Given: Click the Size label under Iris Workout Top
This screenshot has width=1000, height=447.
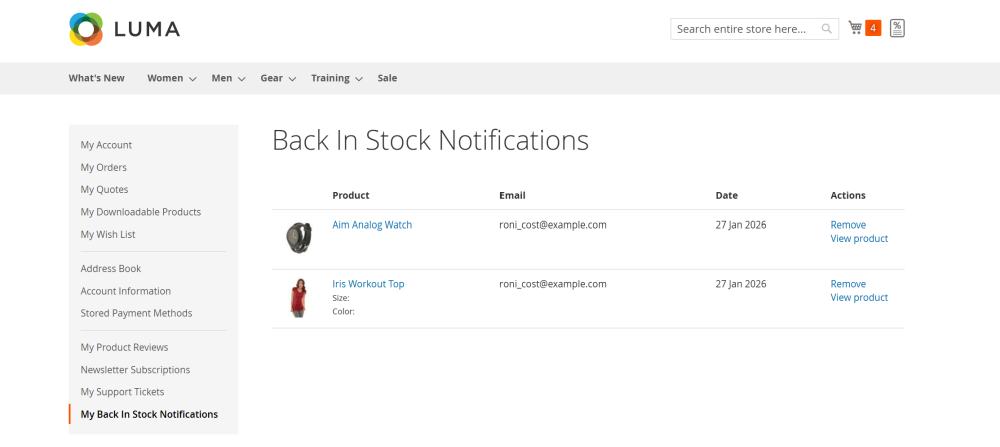Looking at the screenshot, I should [x=341, y=298].
